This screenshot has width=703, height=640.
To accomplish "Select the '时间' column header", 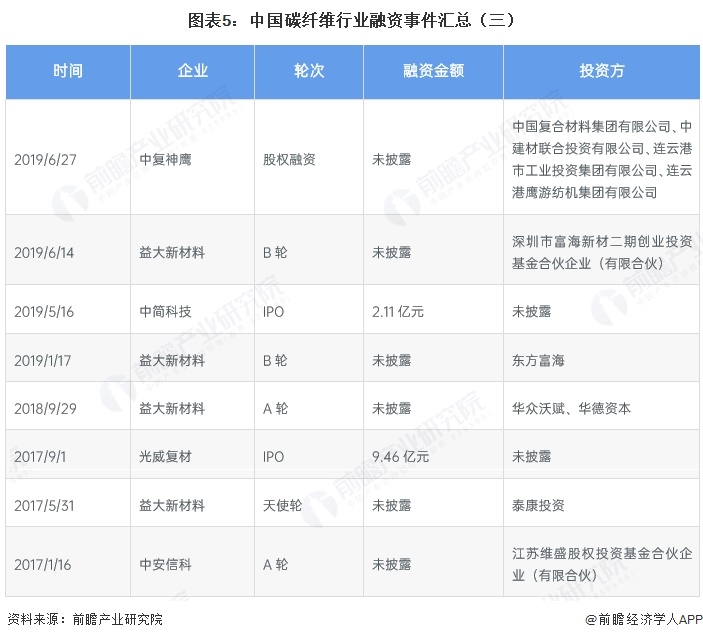I will point(68,71).
